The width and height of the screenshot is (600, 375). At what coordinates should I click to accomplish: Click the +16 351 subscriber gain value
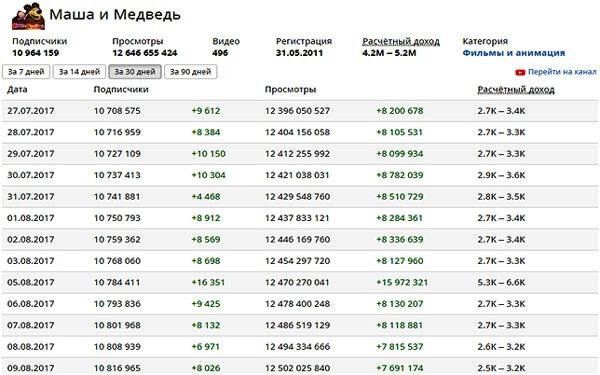tap(208, 282)
